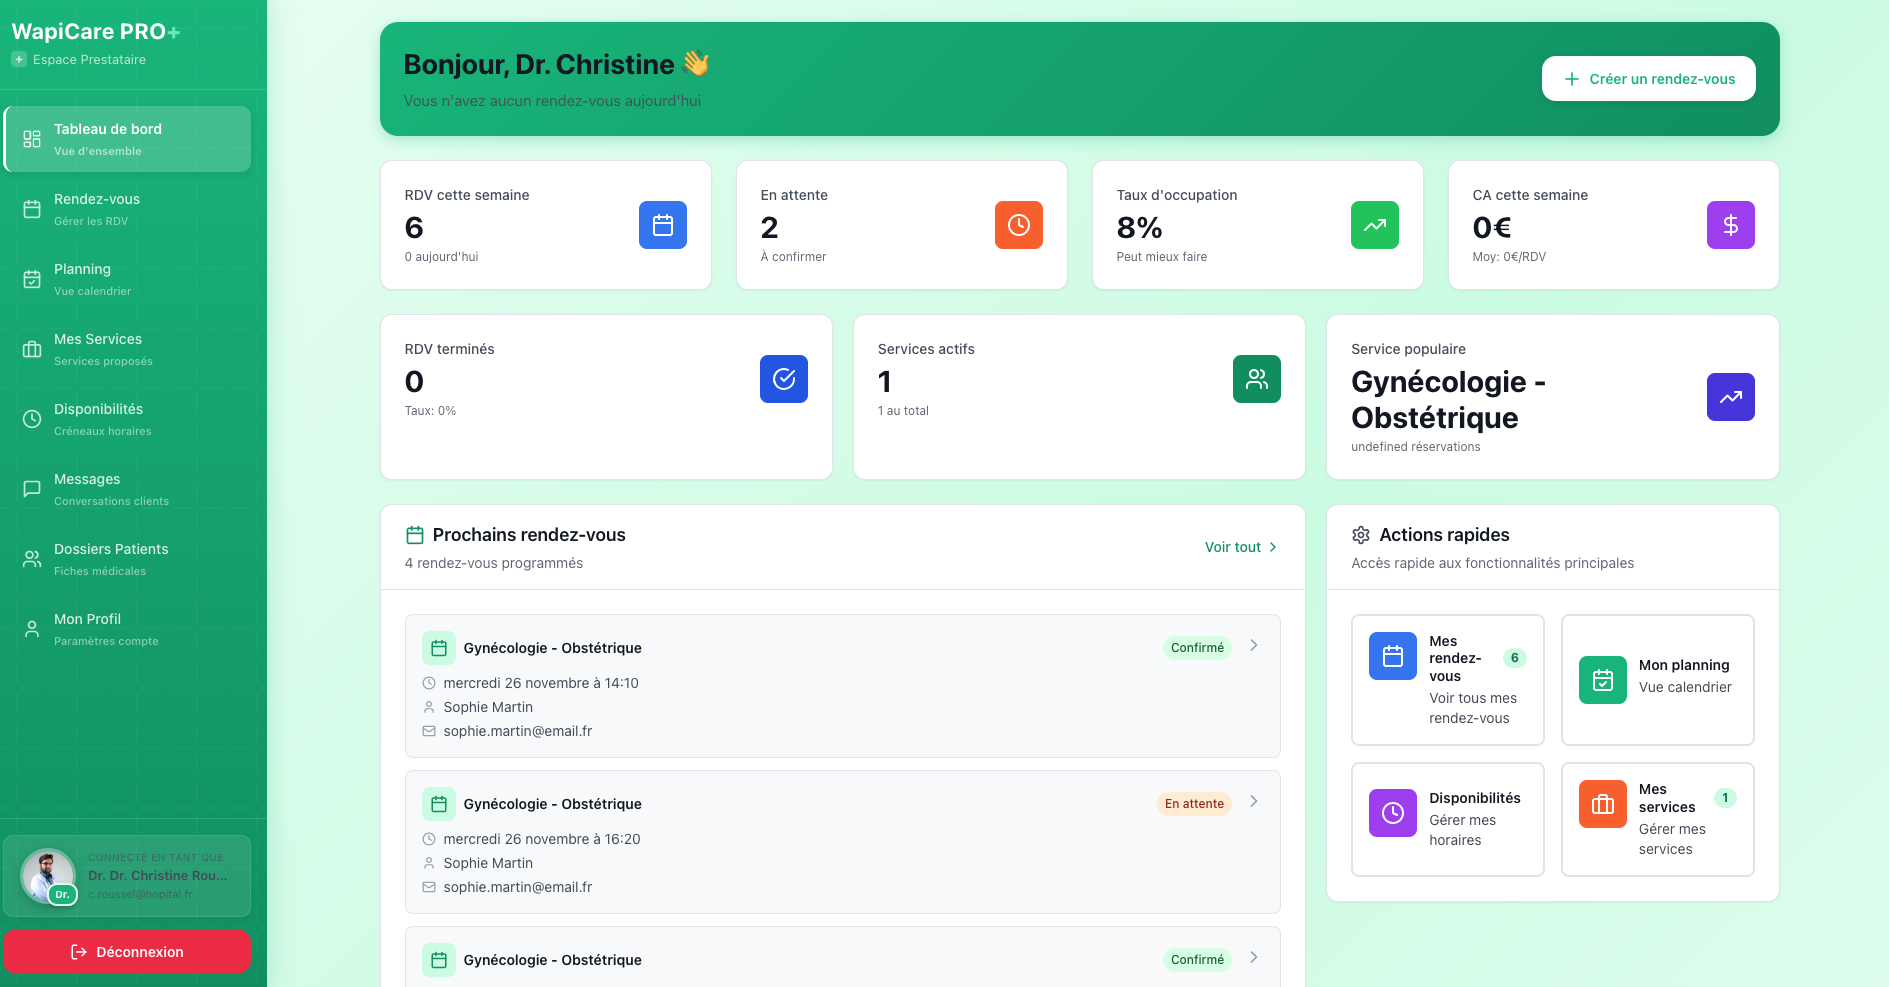The image size is (1889, 987).
Task: Click the Mes services notification count badge
Action: (x=1726, y=797)
